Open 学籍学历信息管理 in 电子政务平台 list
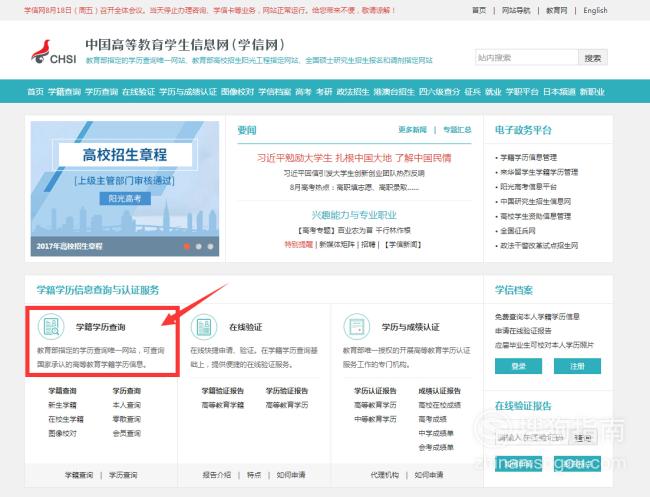 pyautogui.click(x=529, y=158)
